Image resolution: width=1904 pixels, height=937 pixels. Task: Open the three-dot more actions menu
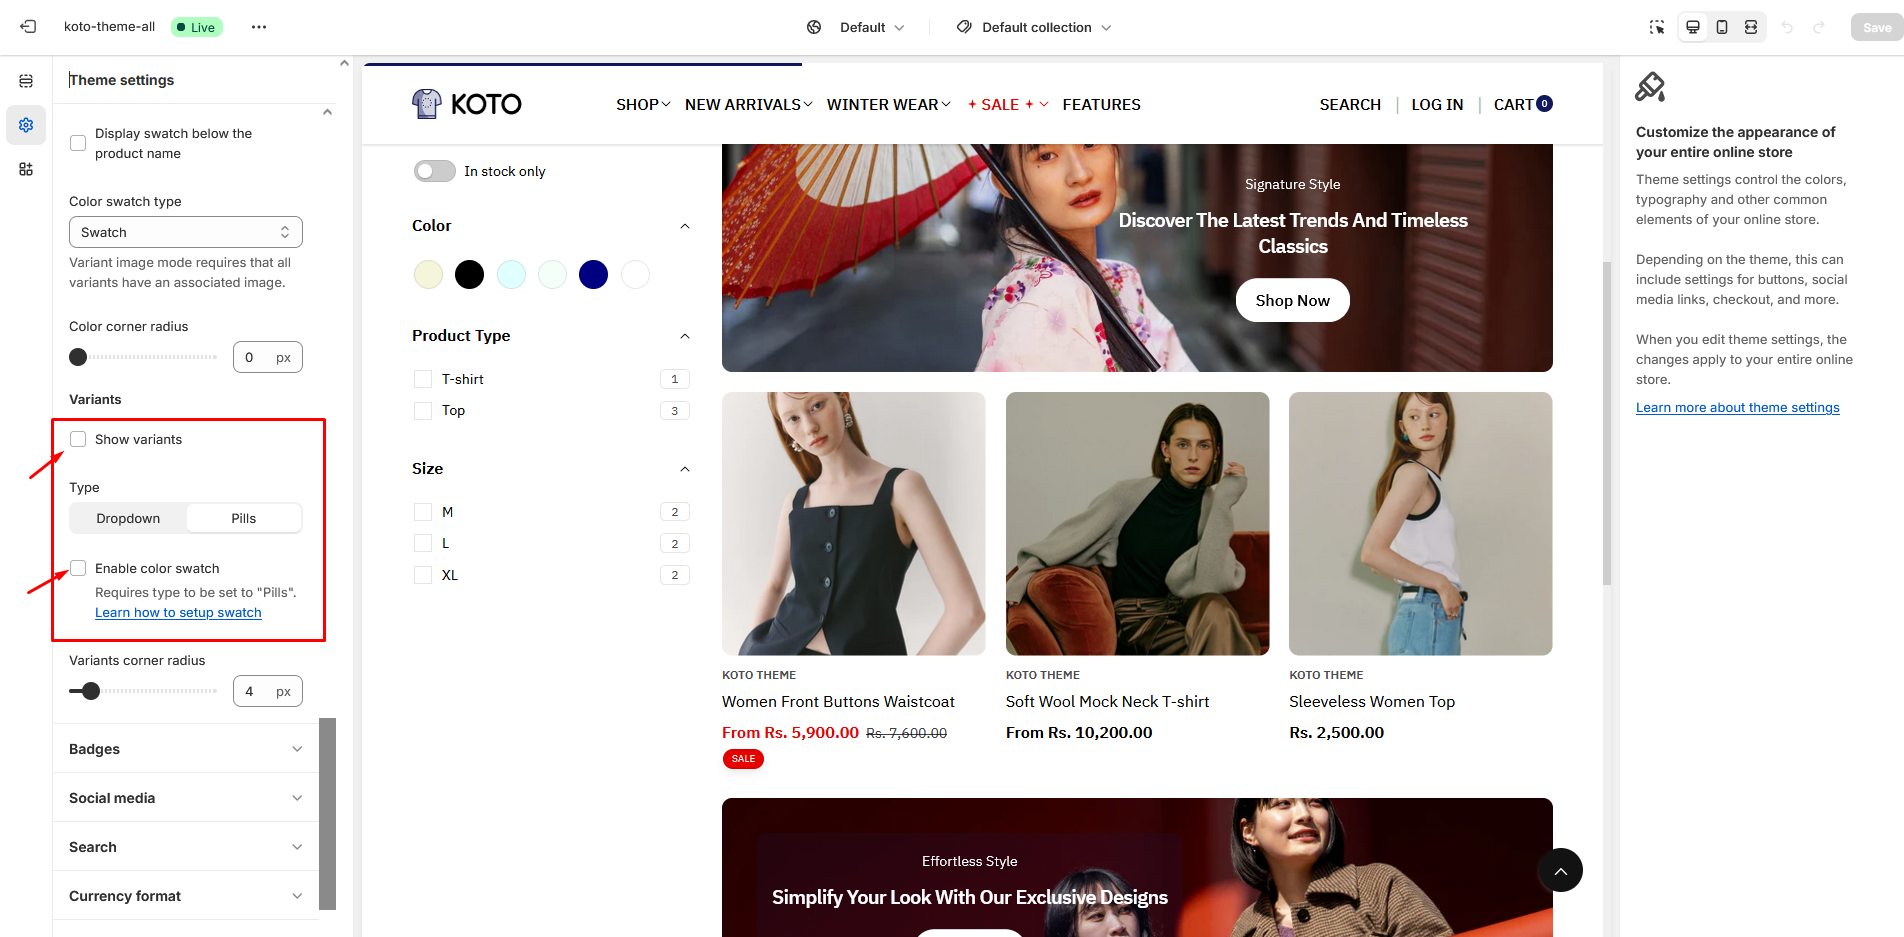pyautogui.click(x=259, y=27)
